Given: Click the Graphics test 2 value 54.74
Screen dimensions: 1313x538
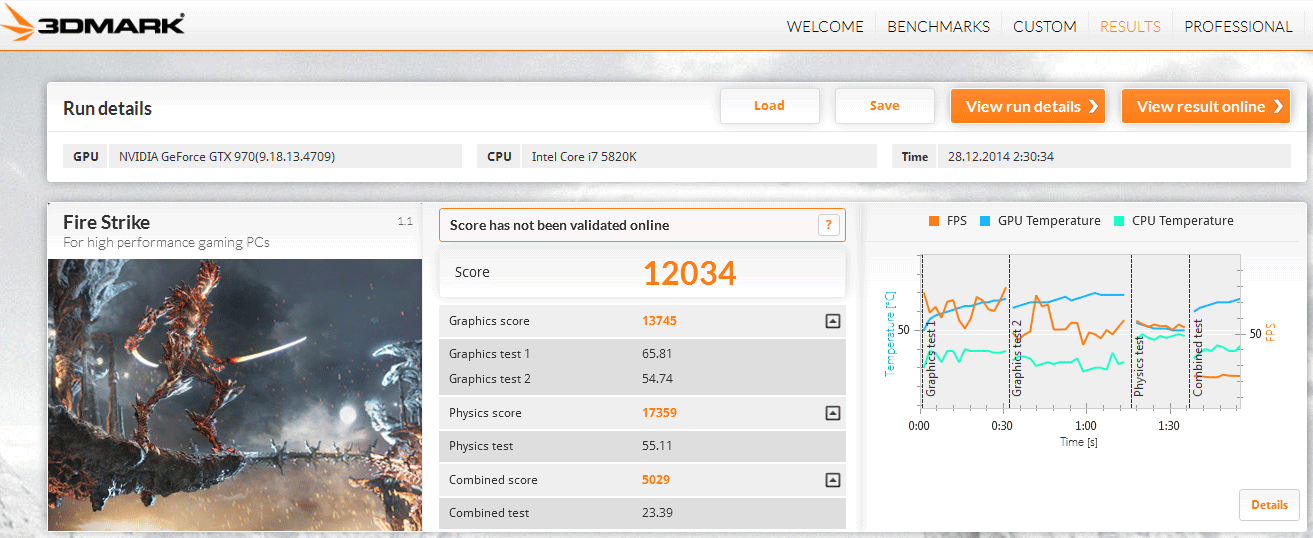Looking at the screenshot, I should 656,379.
